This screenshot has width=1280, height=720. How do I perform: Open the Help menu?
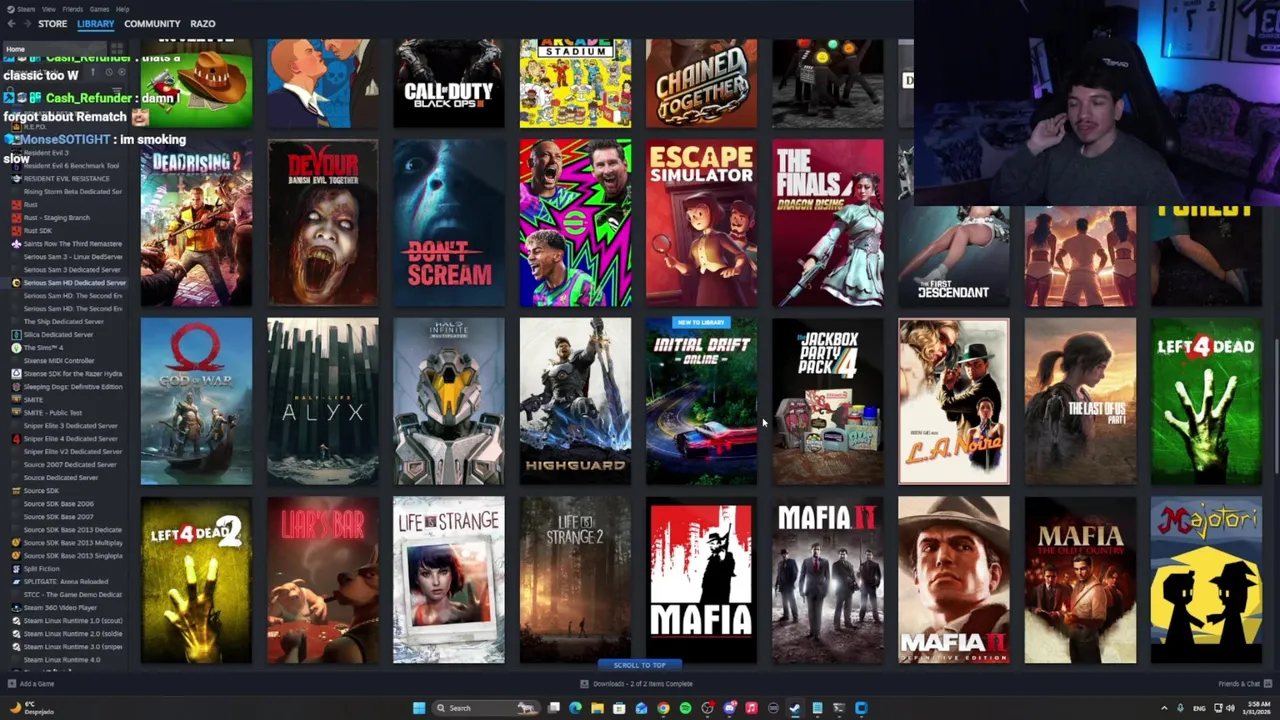(x=122, y=9)
